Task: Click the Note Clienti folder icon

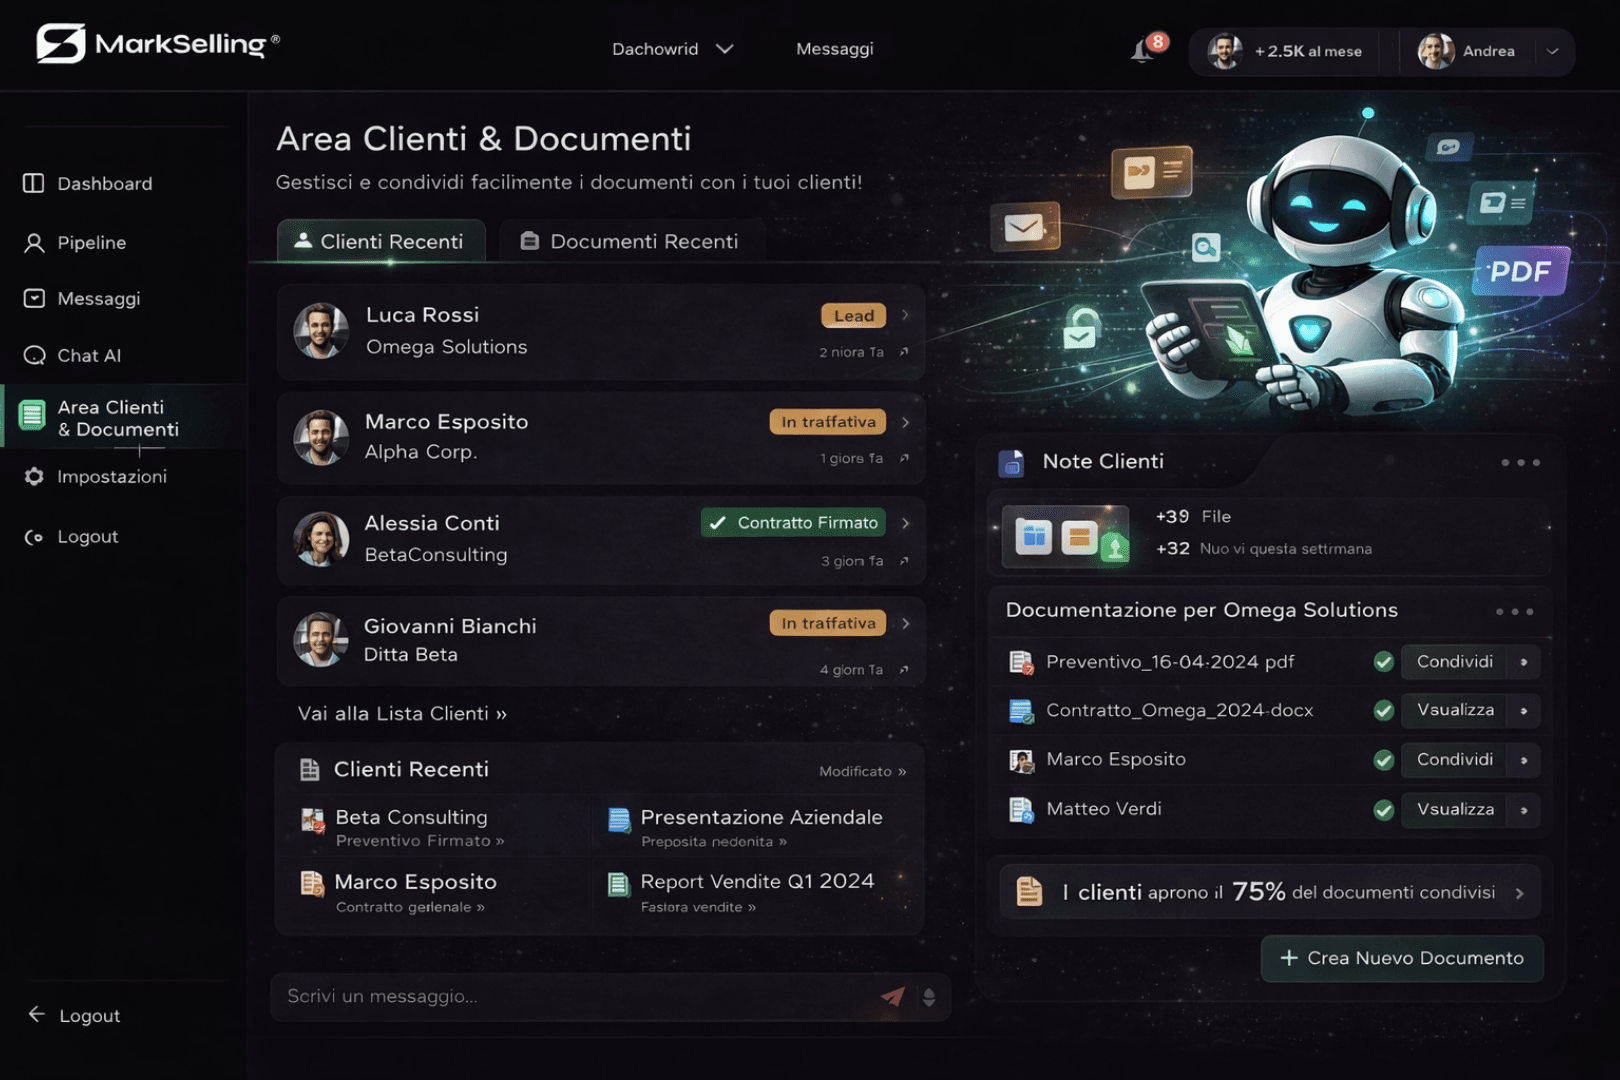Action: [1011, 461]
